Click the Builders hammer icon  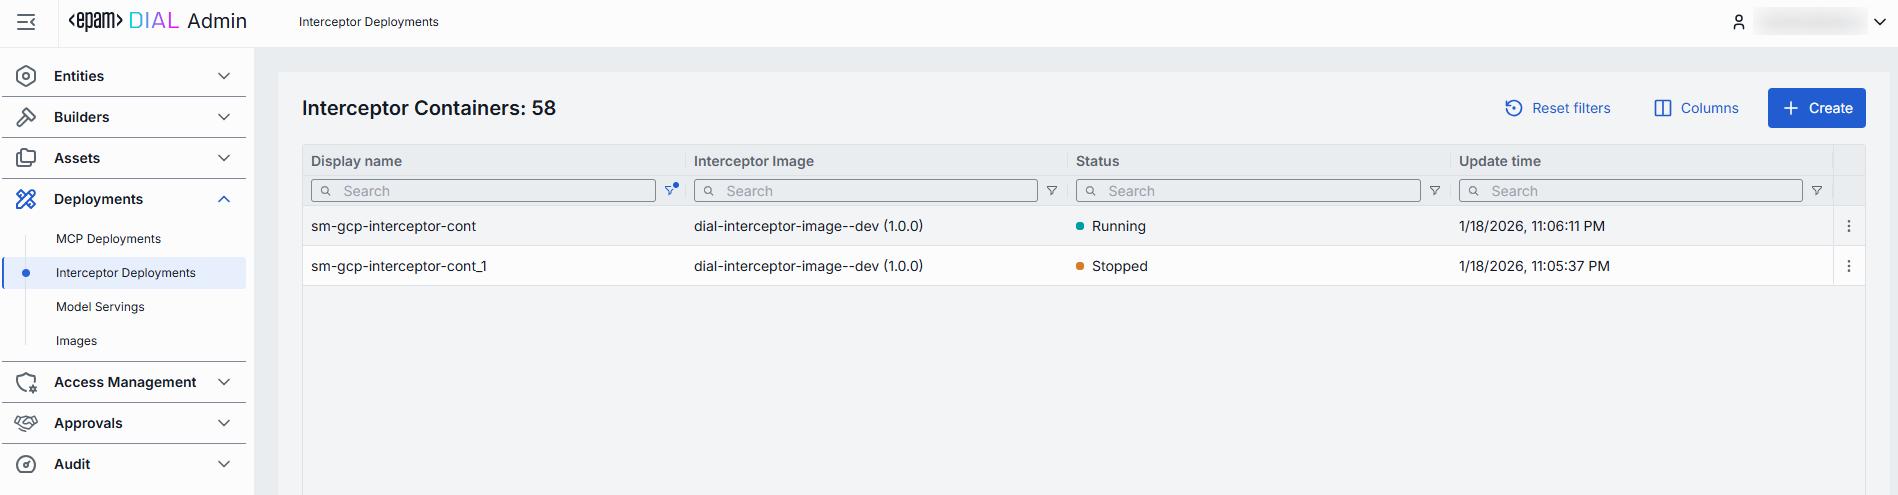coord(27,117)
